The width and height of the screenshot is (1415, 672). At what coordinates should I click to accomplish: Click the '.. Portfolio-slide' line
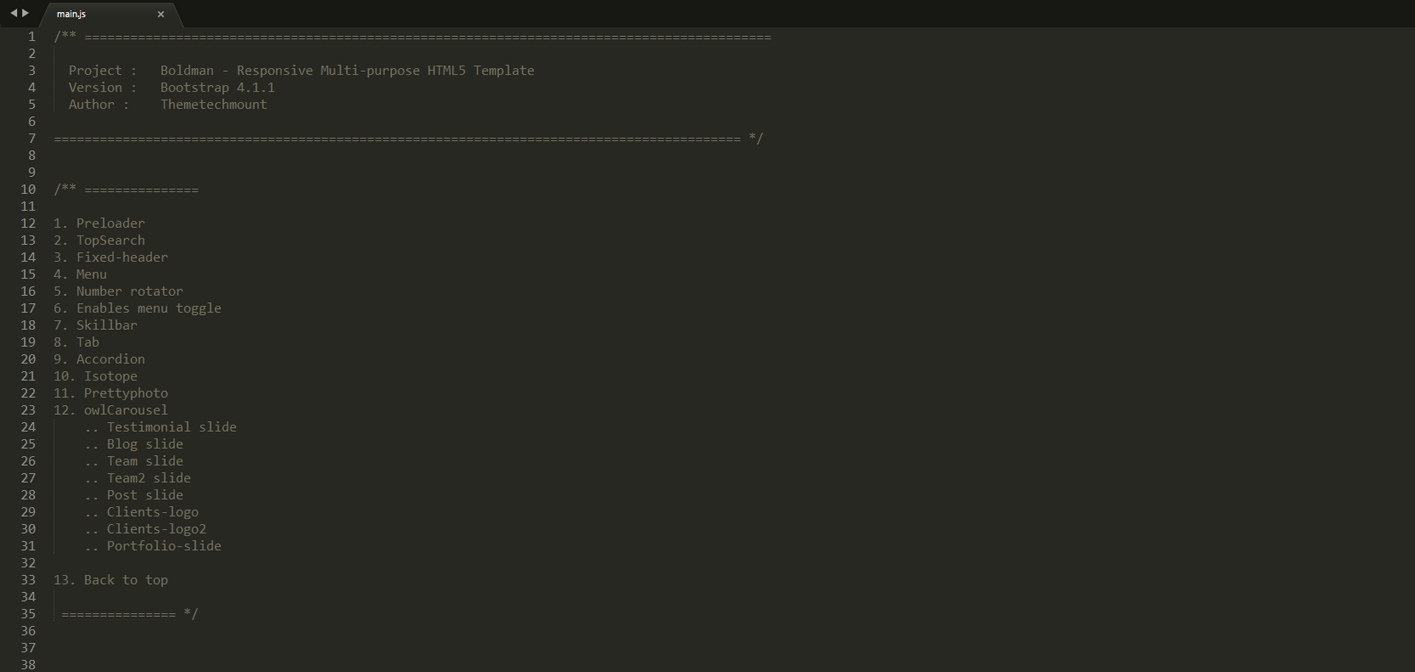pyautogui.click(x=153, y=546)
